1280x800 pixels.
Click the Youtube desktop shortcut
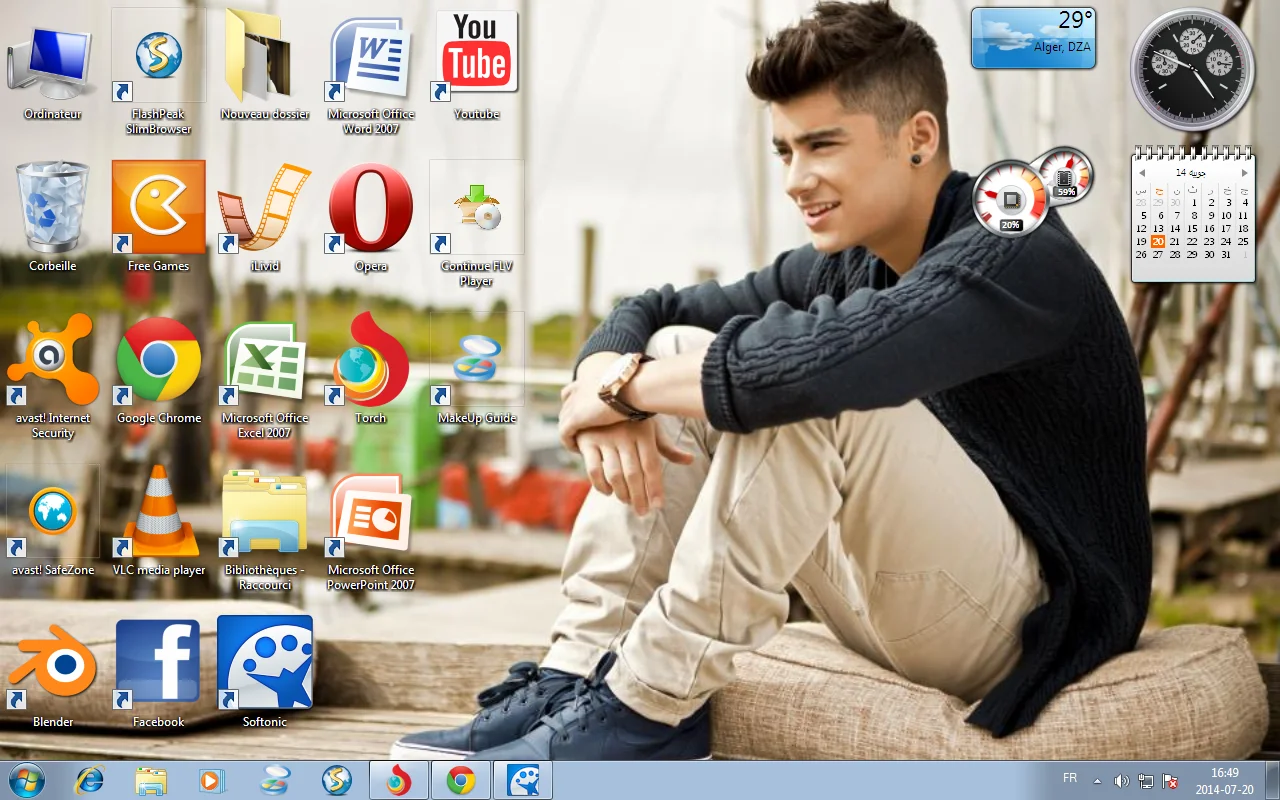click(x=476, y=56)
